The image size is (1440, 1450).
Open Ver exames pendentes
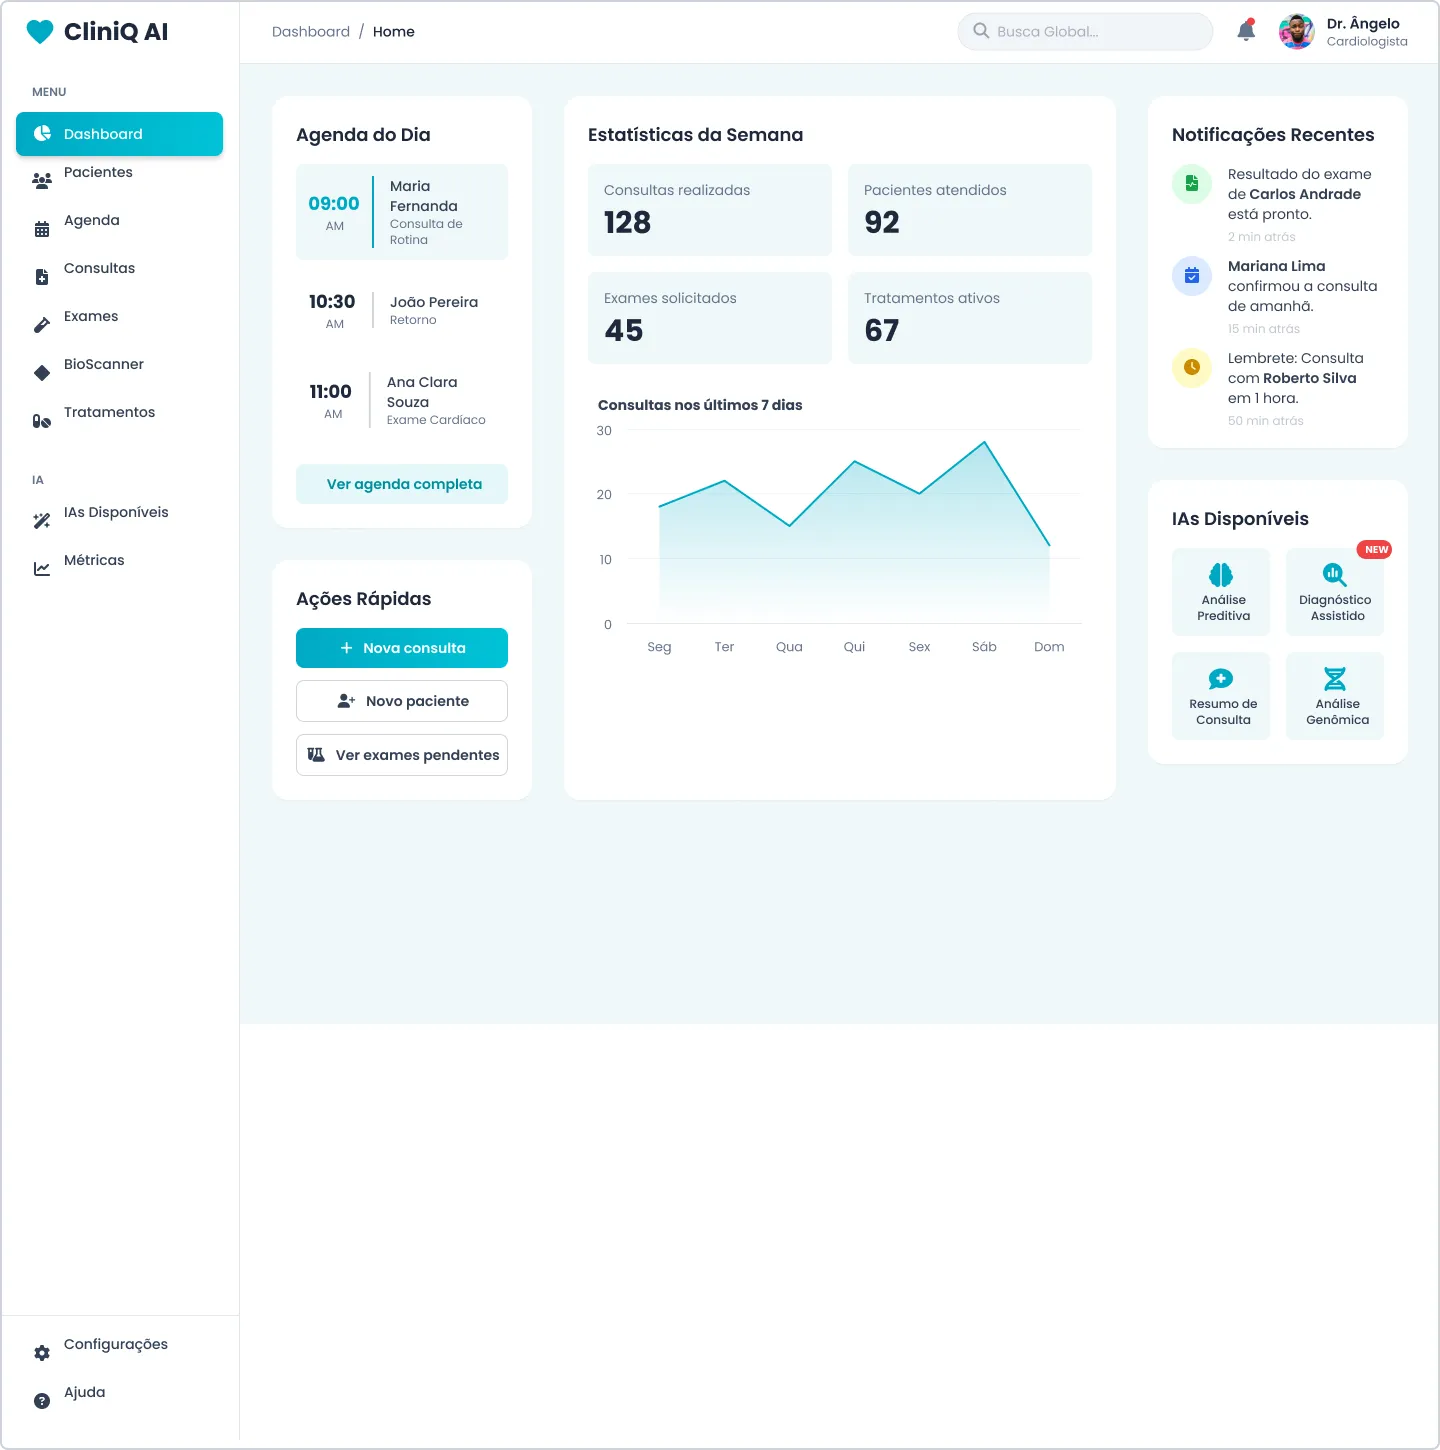pos(402,755)
